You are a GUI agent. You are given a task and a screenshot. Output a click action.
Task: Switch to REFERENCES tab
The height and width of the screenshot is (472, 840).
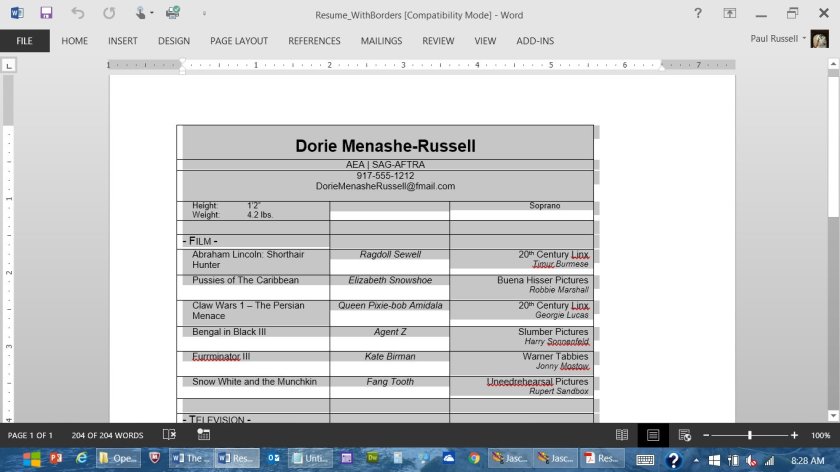[314, 41]
